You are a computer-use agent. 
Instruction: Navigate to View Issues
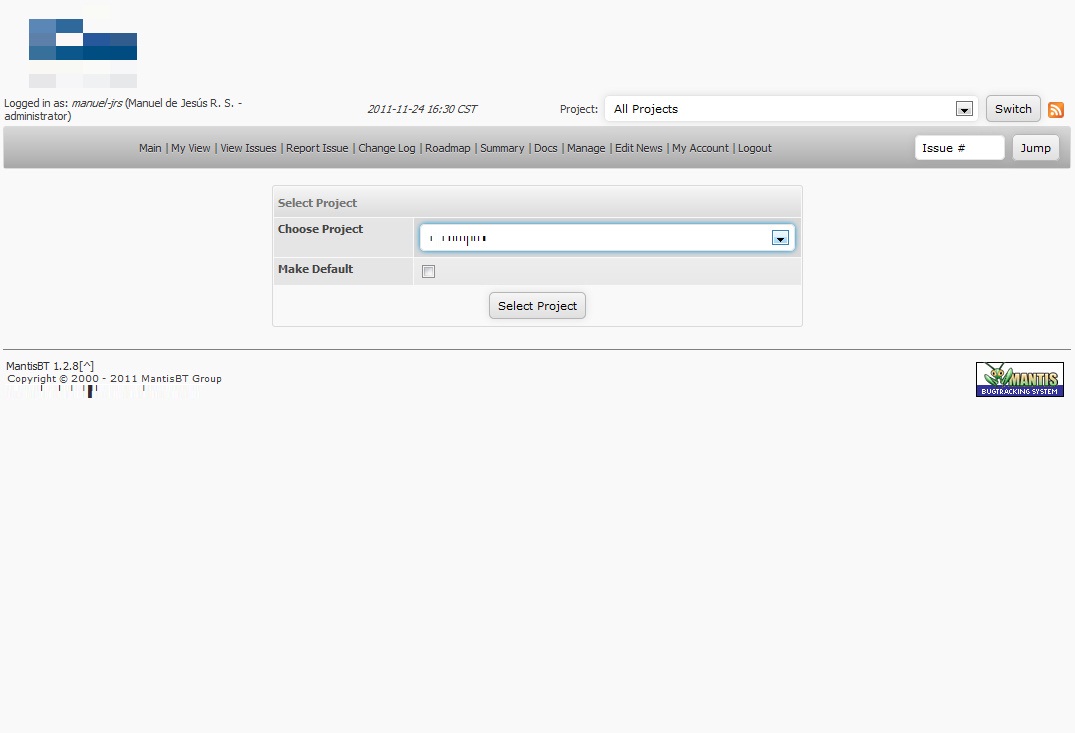click(x=248, y=148)
